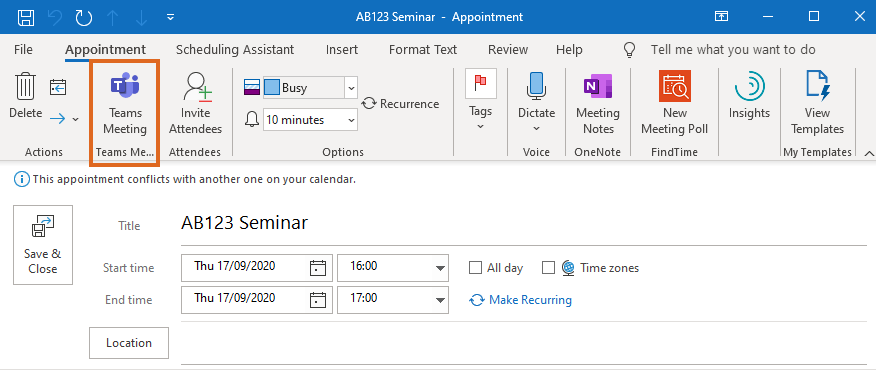Open Customize Quick Access Toolbar menu
Viewport: 876px width, 377px height.
click(170, 17)
